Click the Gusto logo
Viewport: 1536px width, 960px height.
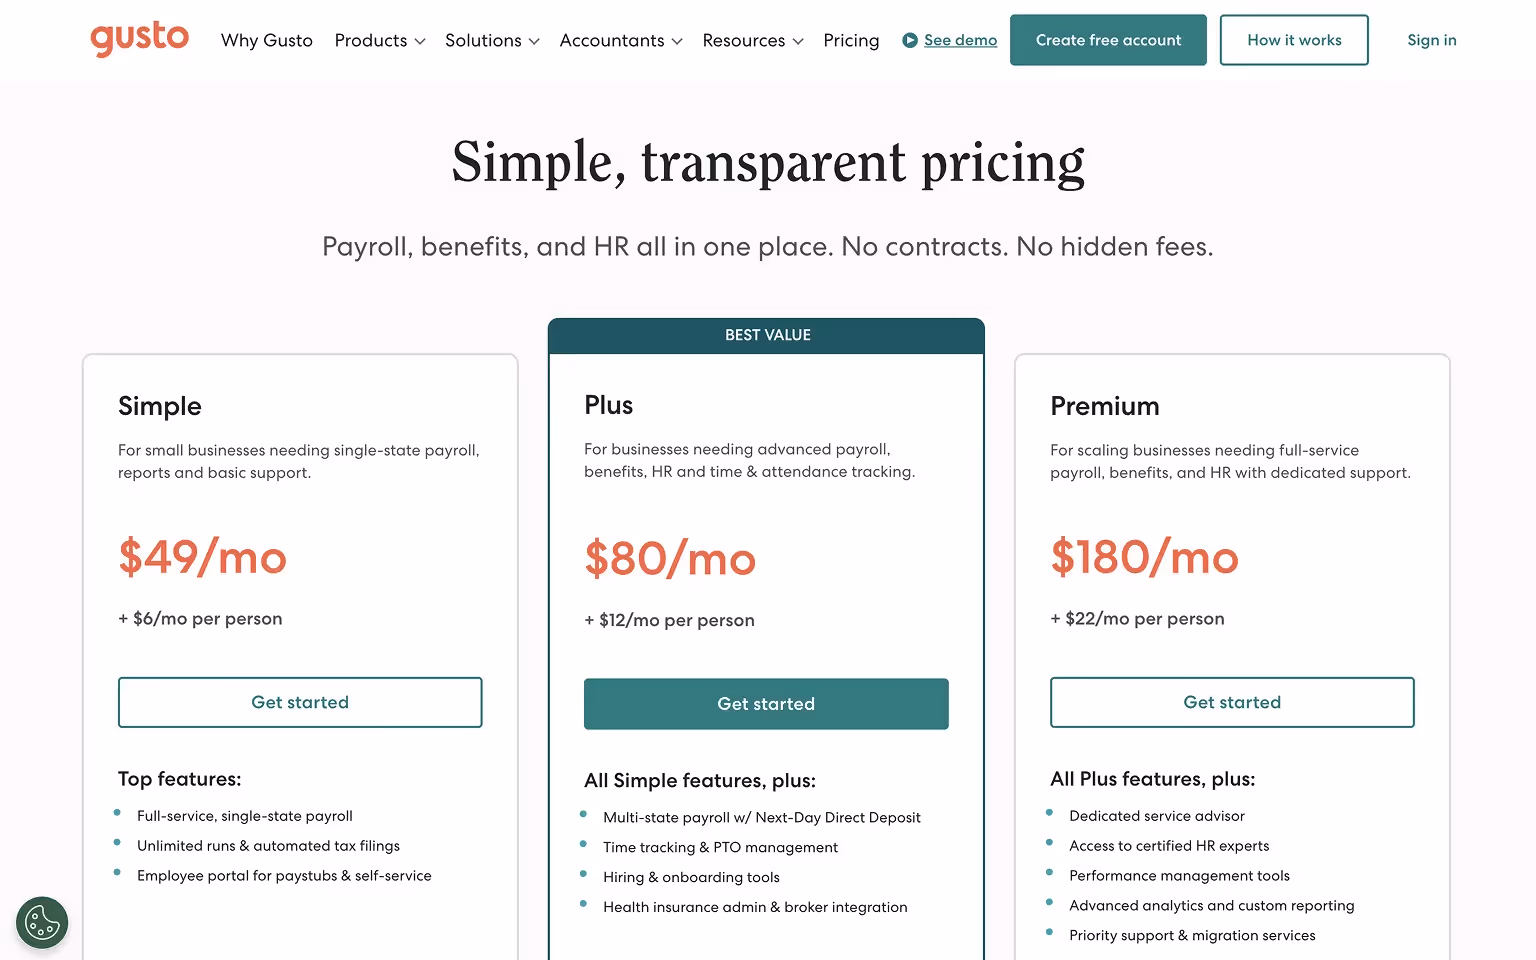tap(139, 39)
